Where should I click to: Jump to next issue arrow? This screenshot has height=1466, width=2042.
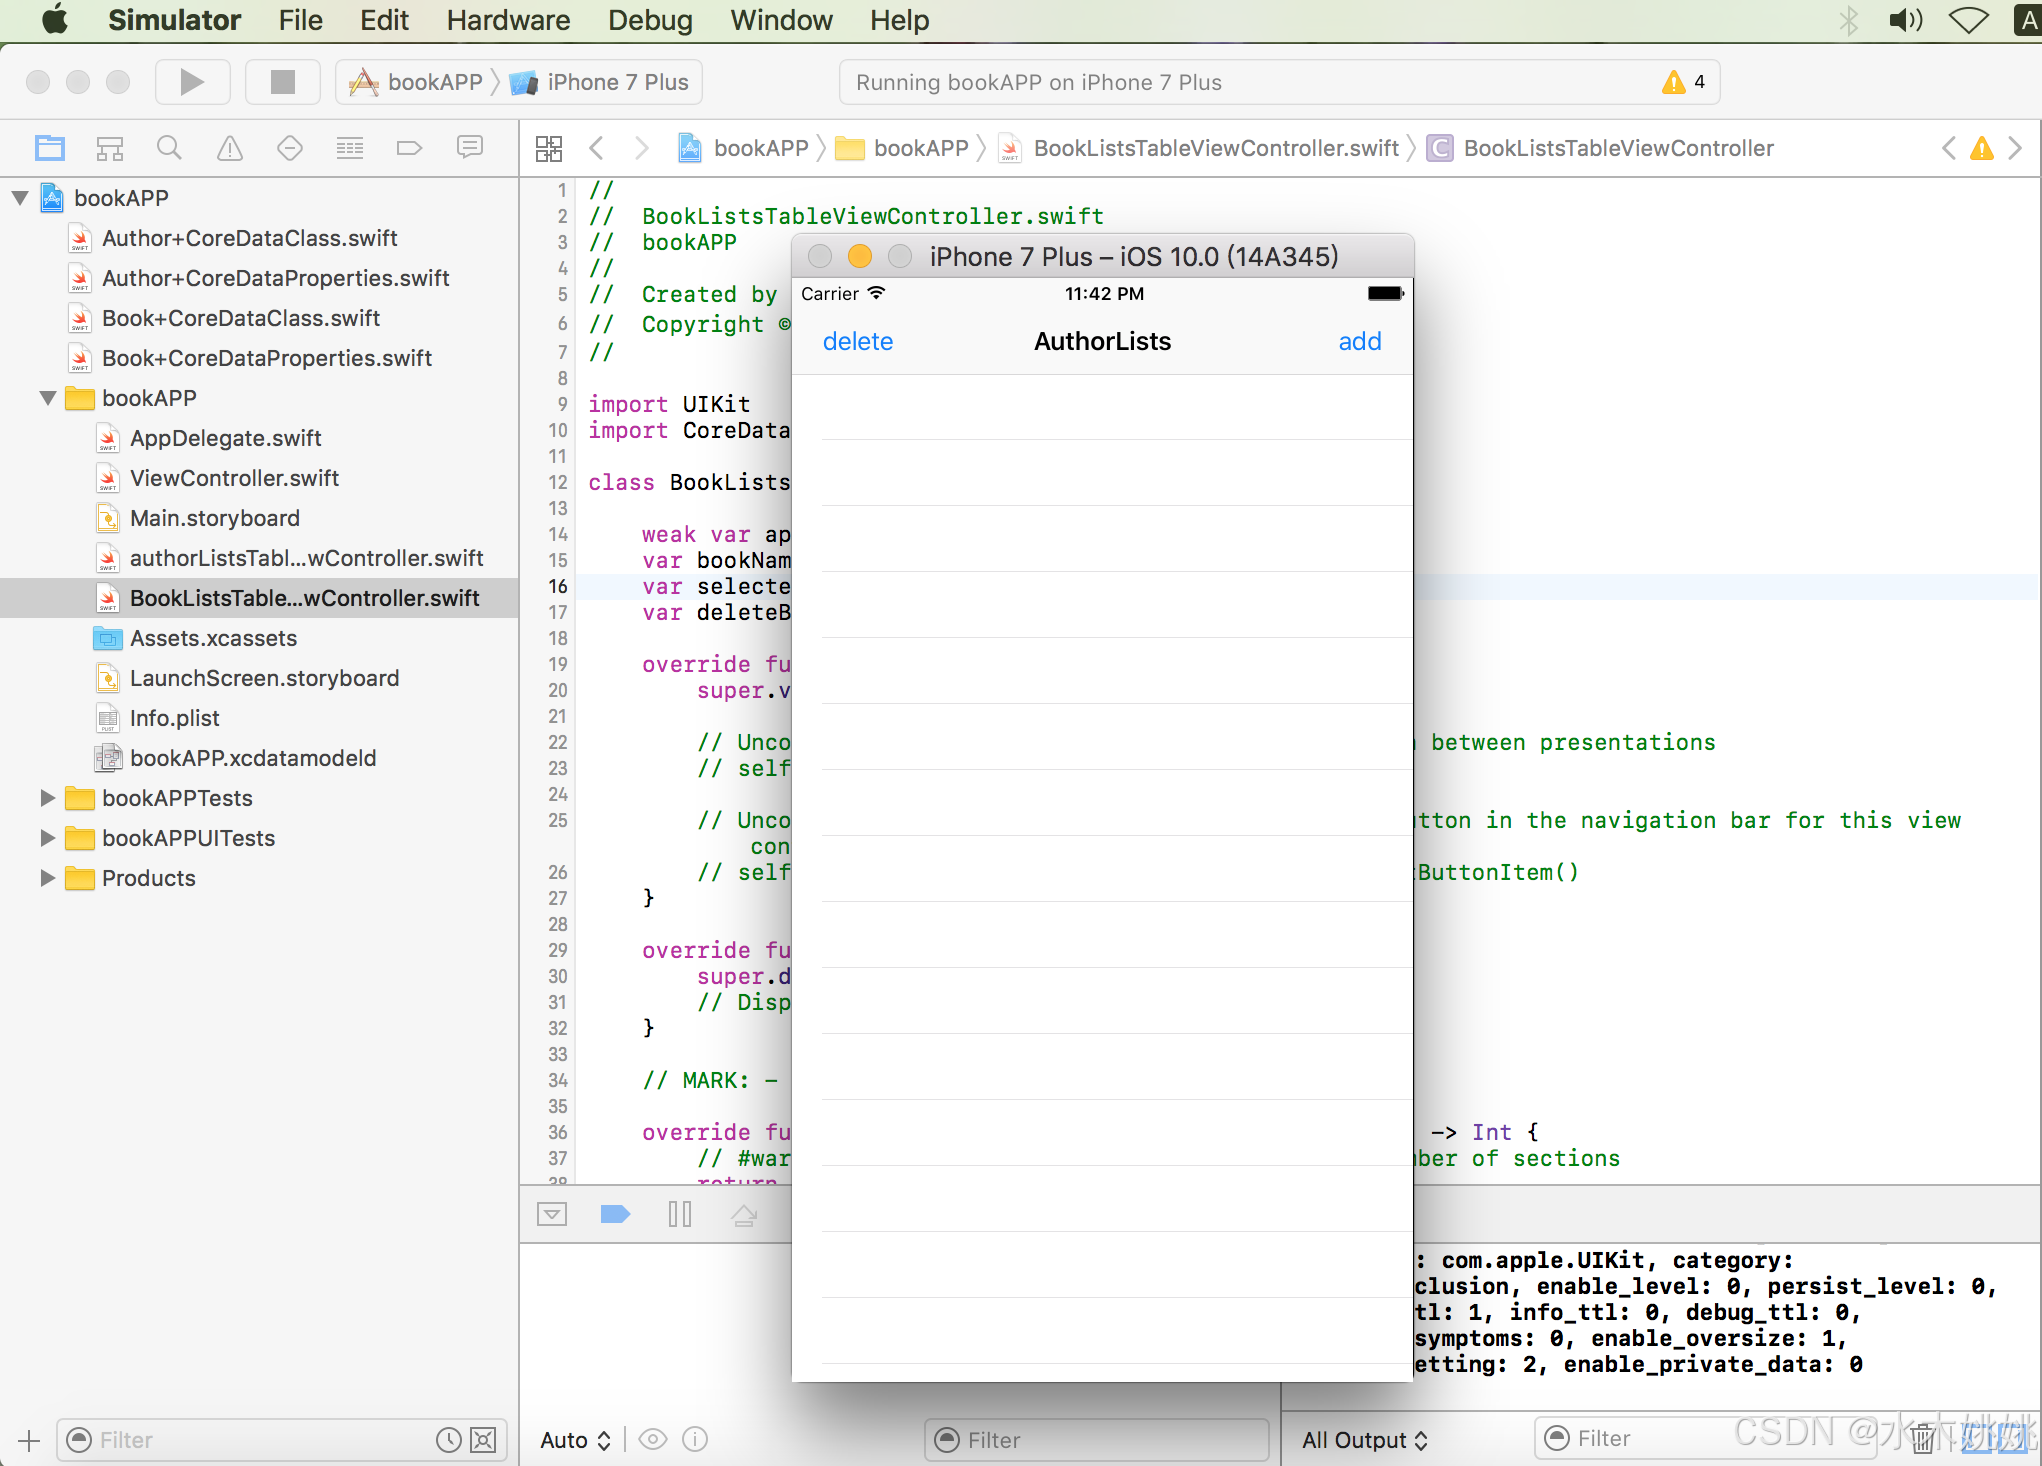2015,148
